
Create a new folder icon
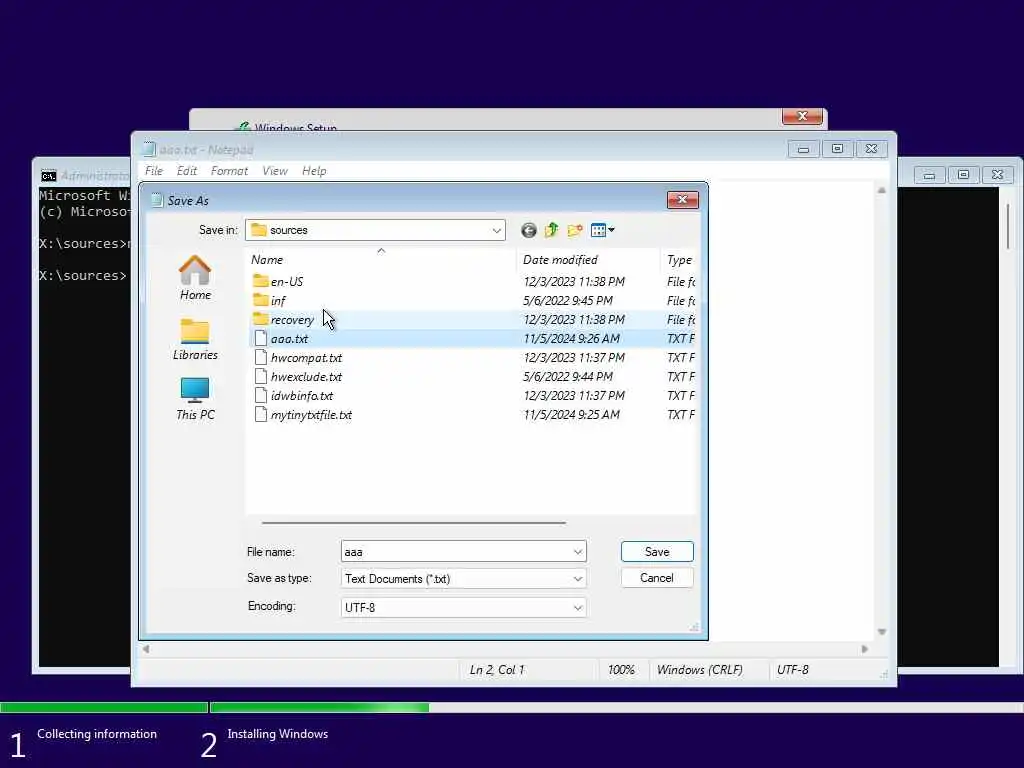pyautogui.click(x=575, y=230)
